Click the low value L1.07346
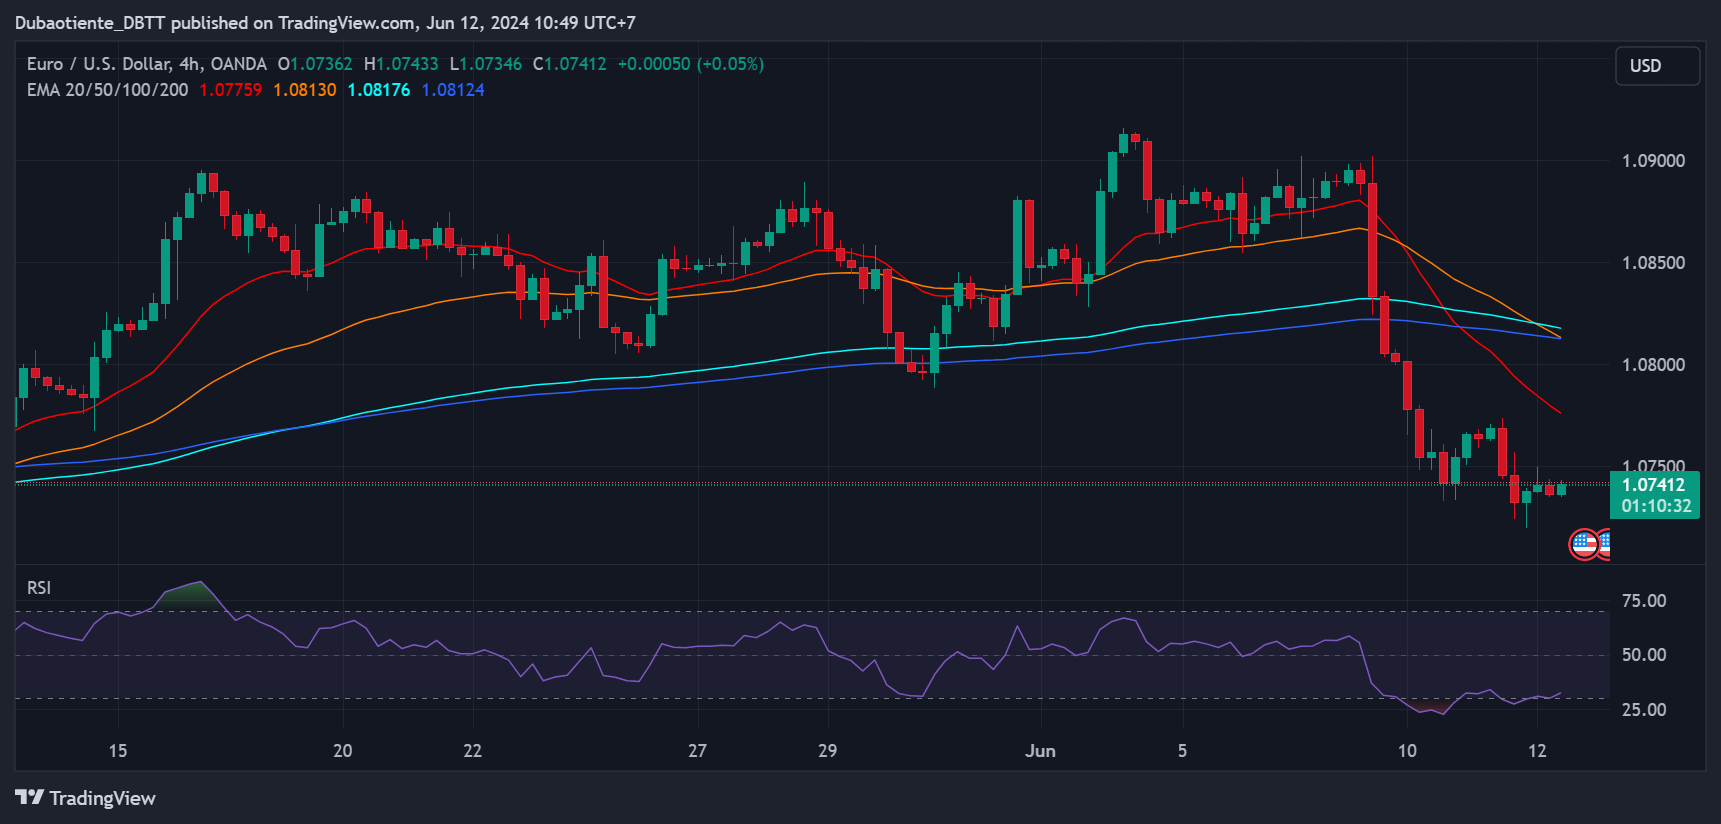The height and width of the screenshot is (824, 1721). [x=485, y=64]
